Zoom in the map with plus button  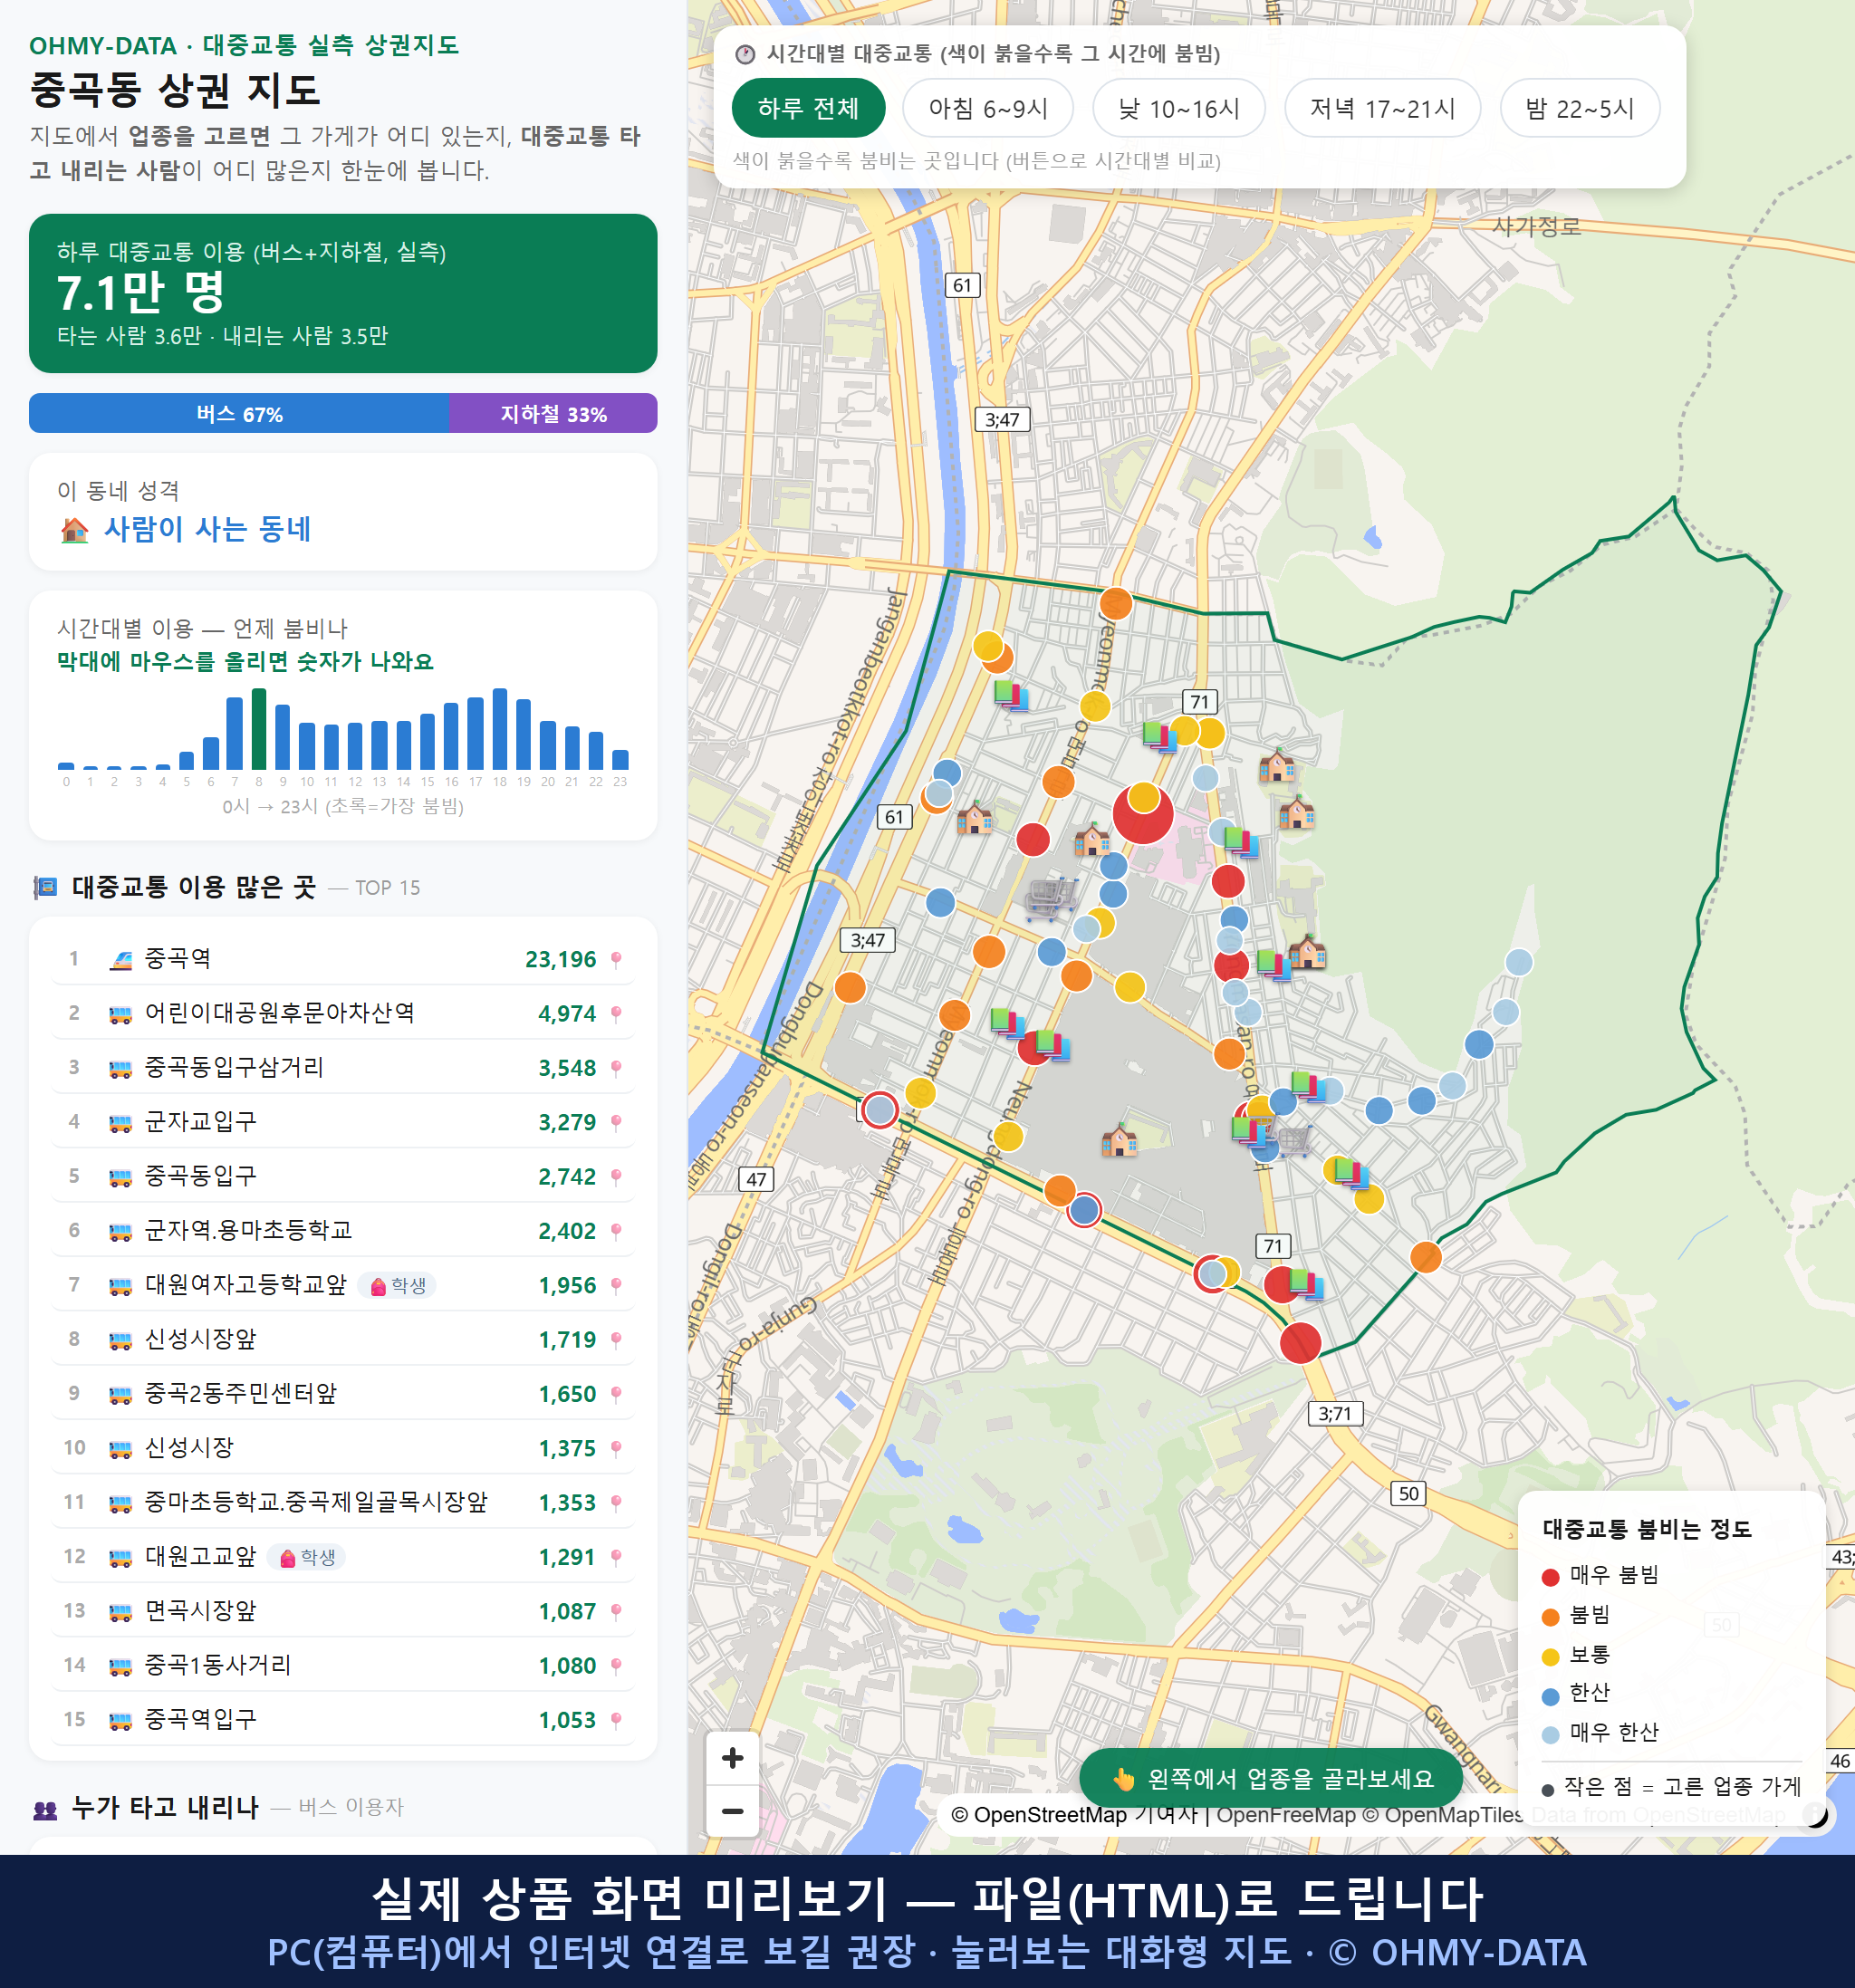(732, 1758)
